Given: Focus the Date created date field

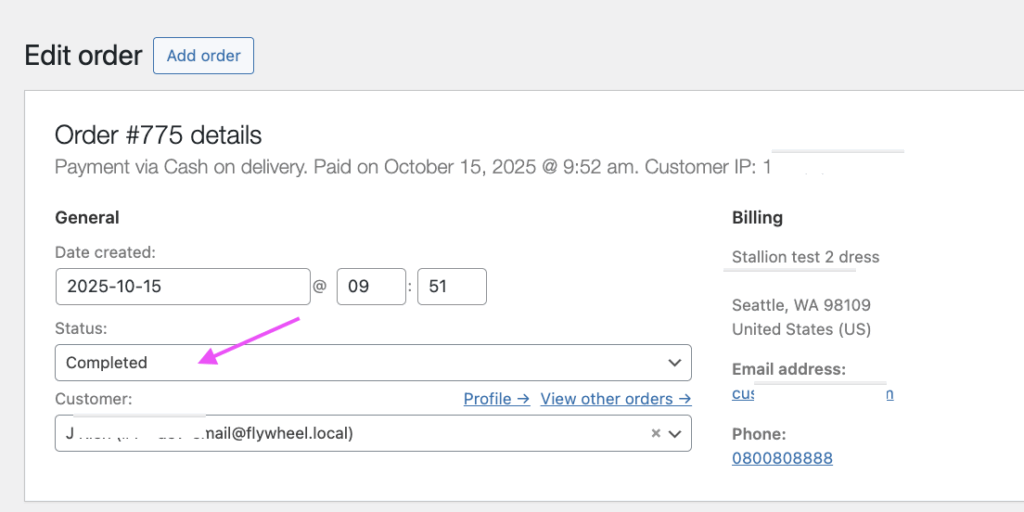Looking at the screenshot, I should point(182,286).
